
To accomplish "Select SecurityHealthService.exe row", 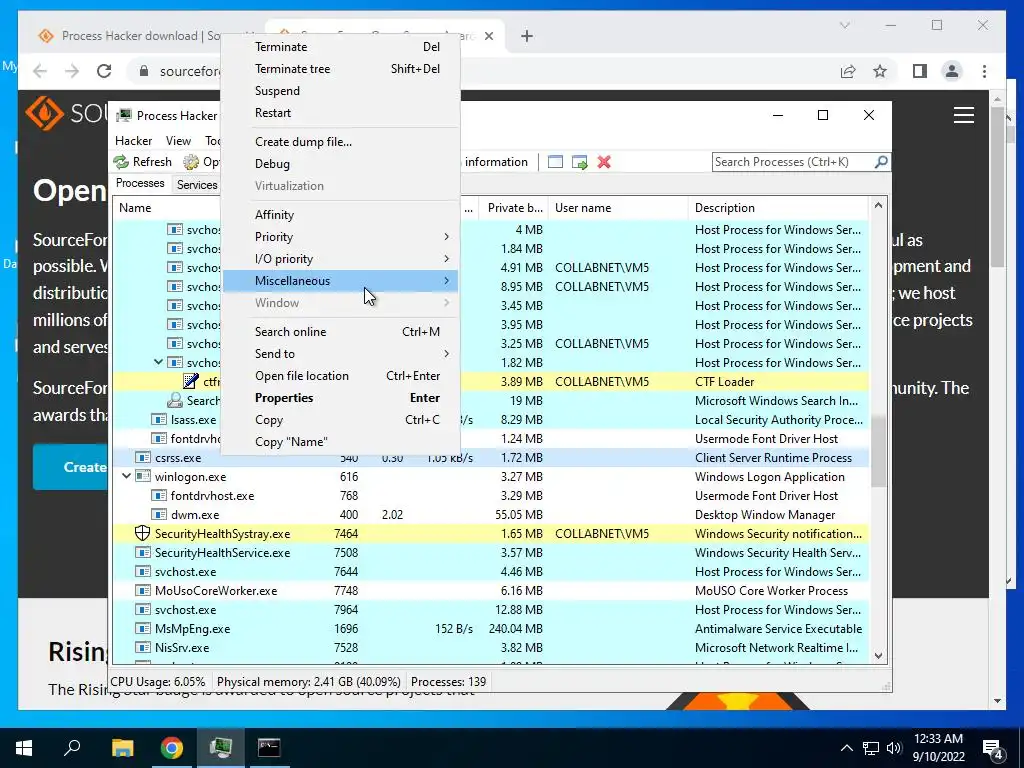I will click(x=491, y=552).
